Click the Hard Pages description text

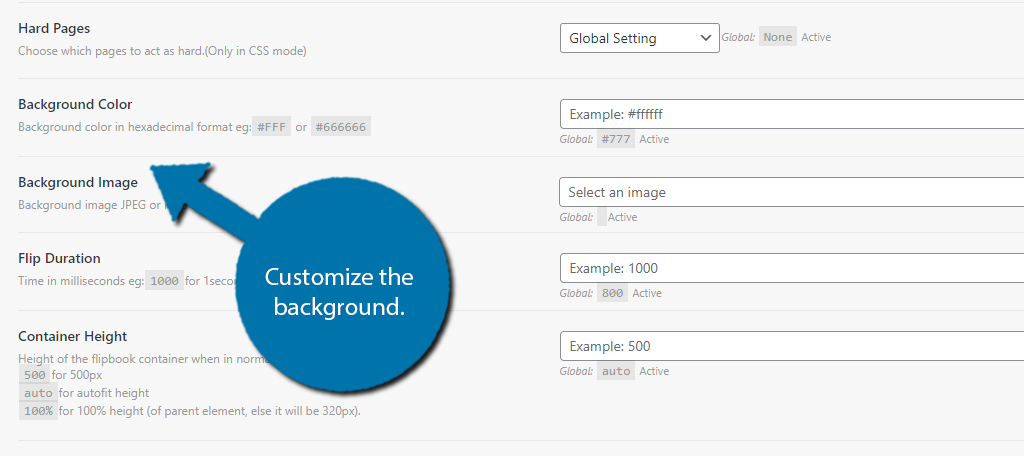pos(162,50)
